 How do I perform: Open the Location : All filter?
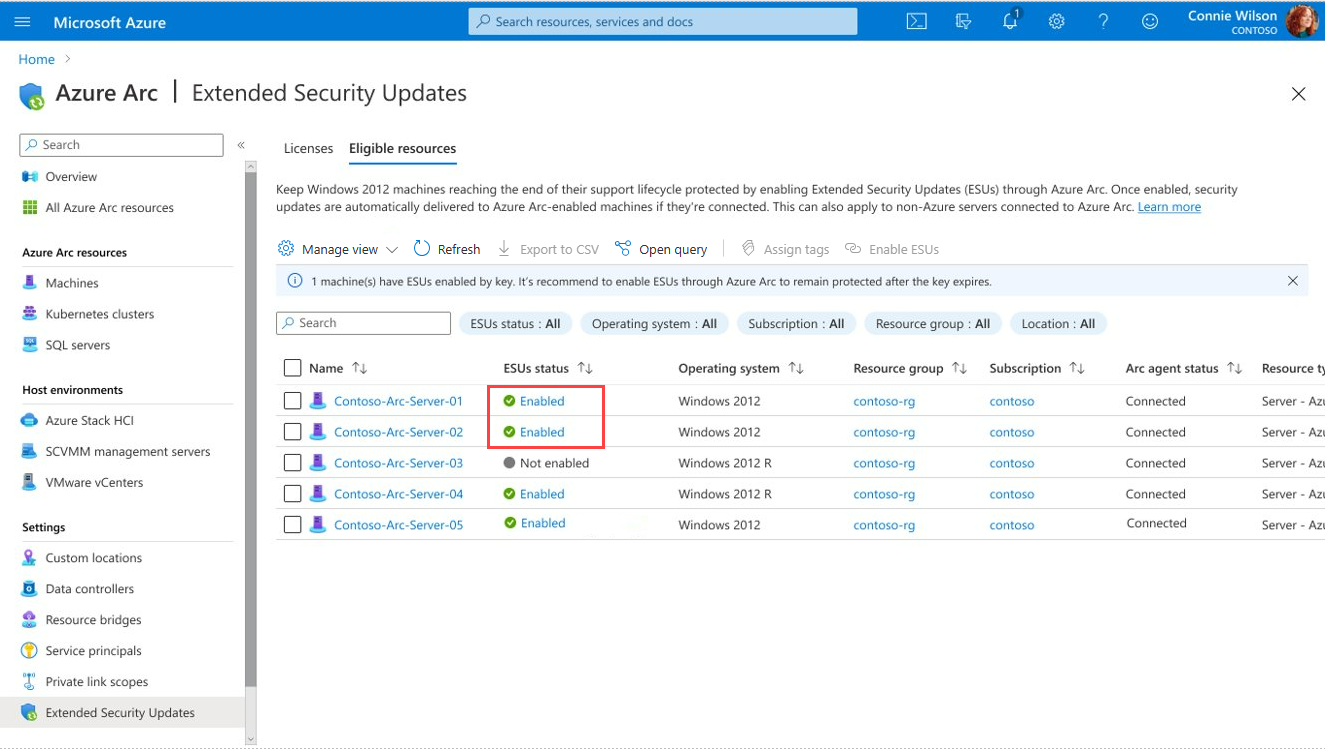pos(1058,324)
